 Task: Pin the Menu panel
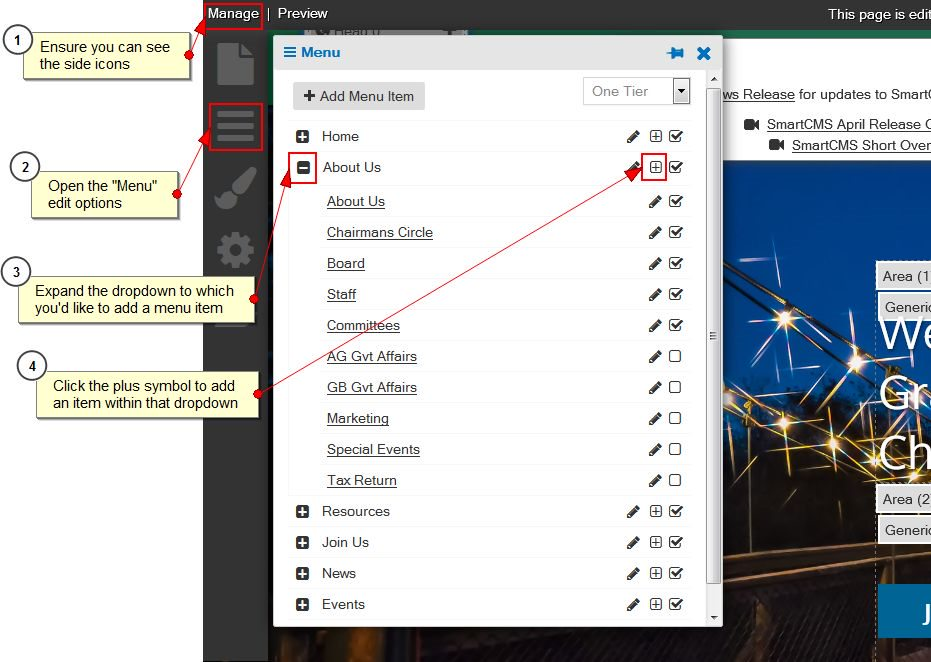[675, 53]
